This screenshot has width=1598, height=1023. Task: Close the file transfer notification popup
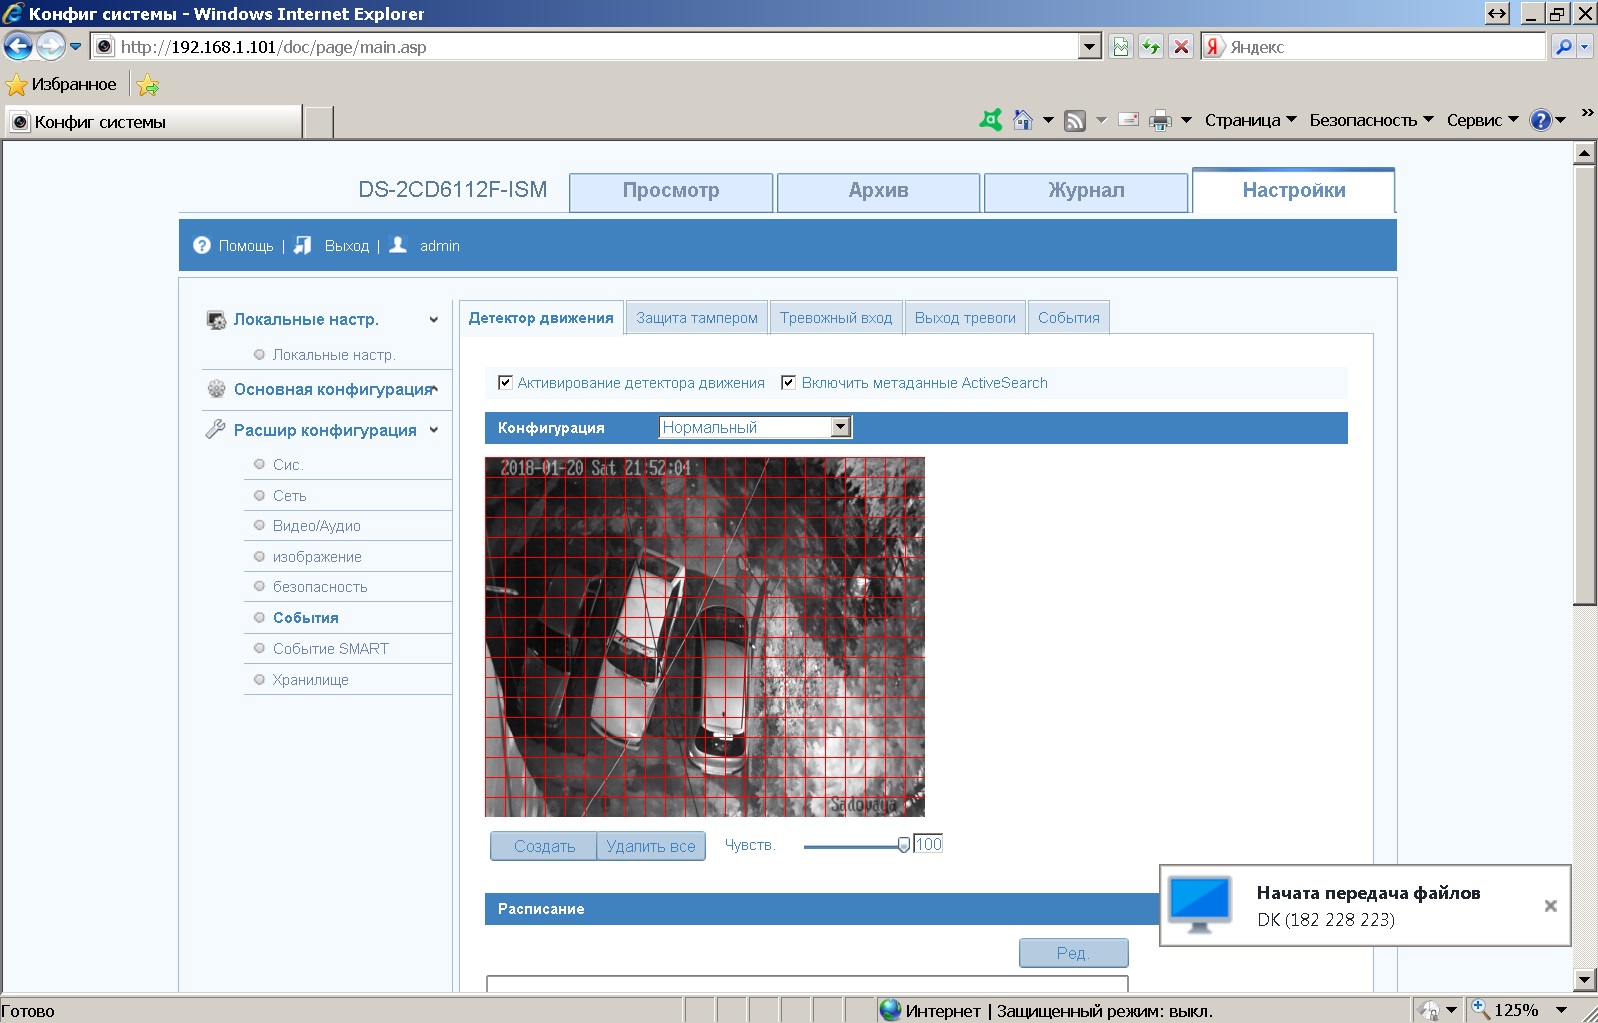[1550, 906]
